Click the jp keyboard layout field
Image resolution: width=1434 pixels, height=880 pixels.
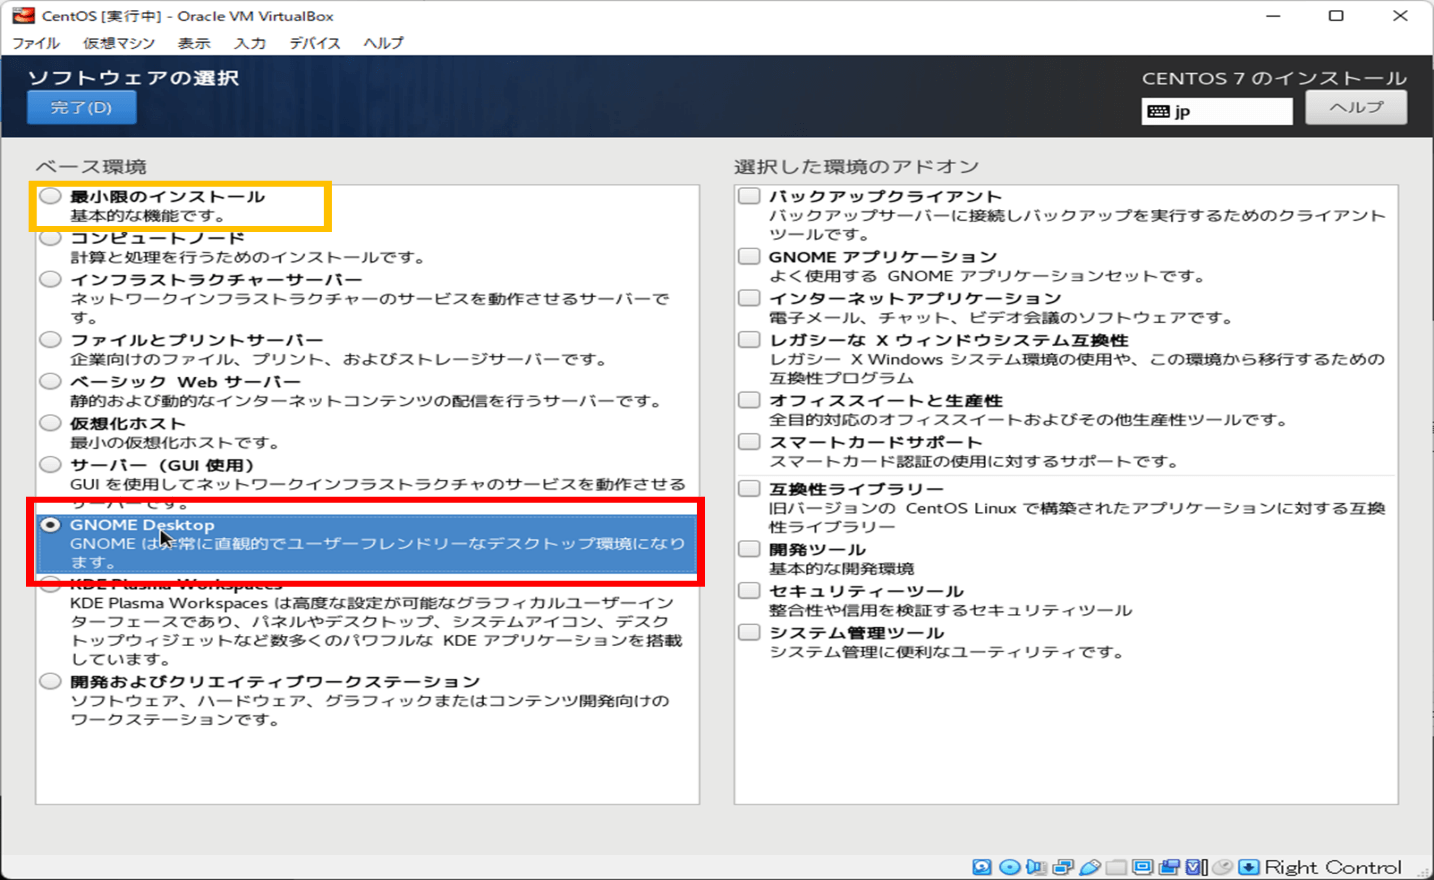point(1217,111)
